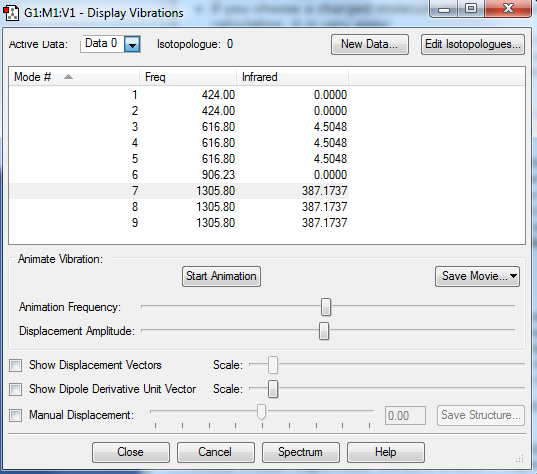Click Start Animation button
This screenshot has width=537, height=474.
tap(221, 276)
